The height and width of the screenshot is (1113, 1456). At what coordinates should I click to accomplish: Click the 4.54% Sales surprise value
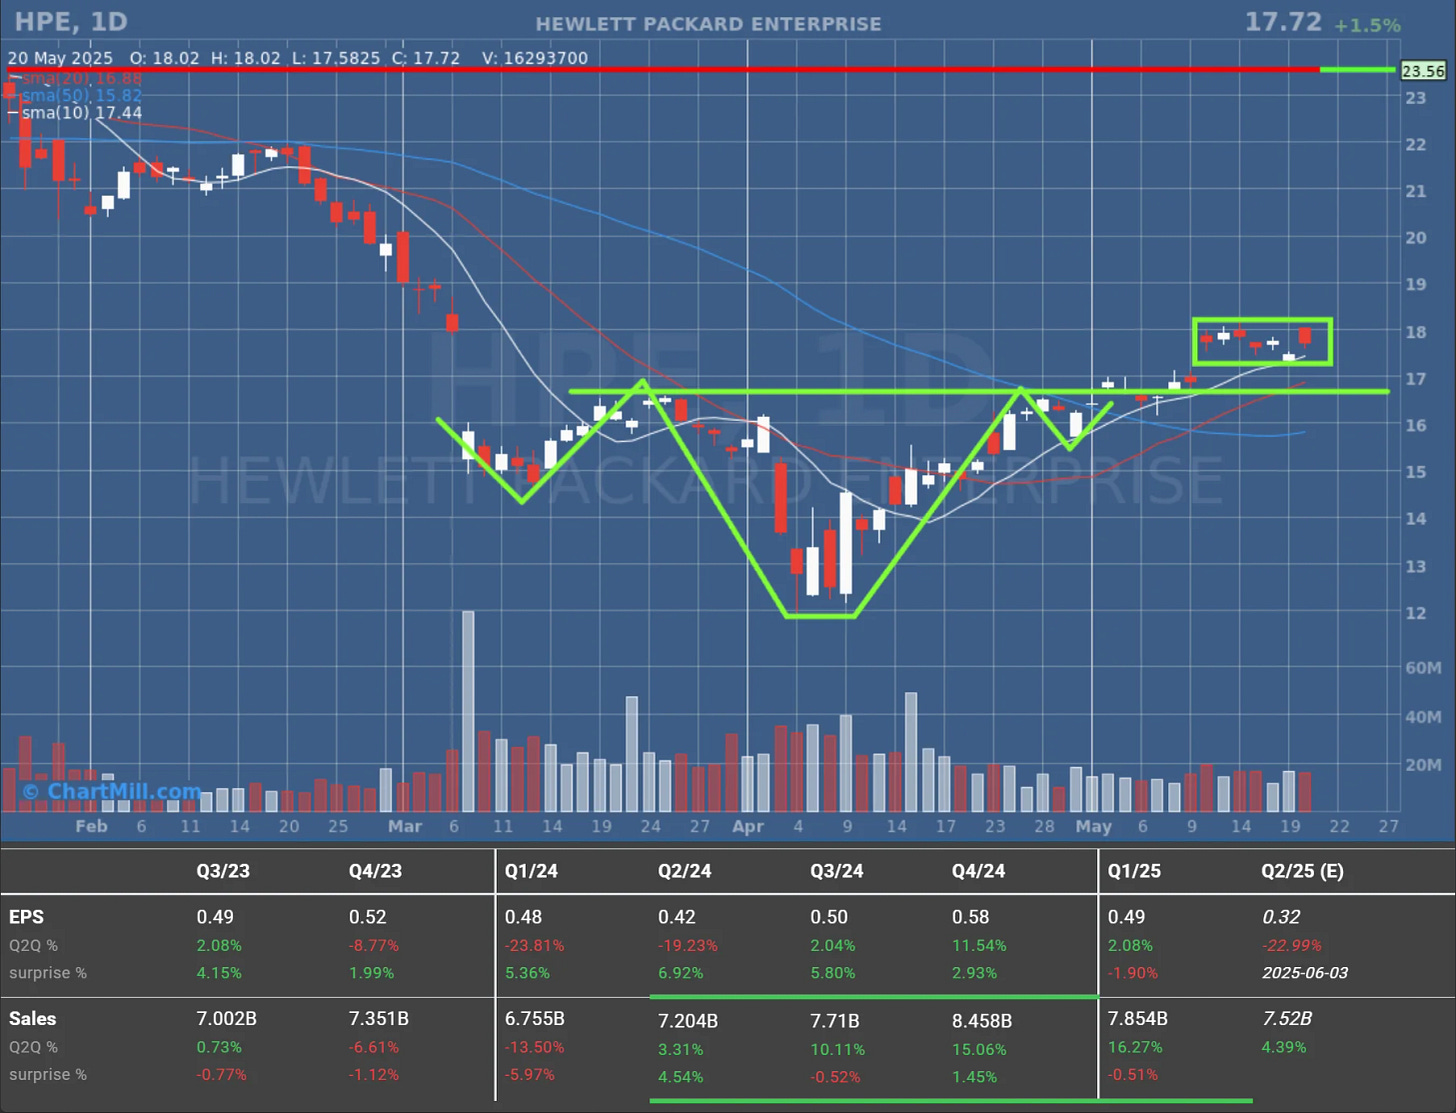point(681,1077)
